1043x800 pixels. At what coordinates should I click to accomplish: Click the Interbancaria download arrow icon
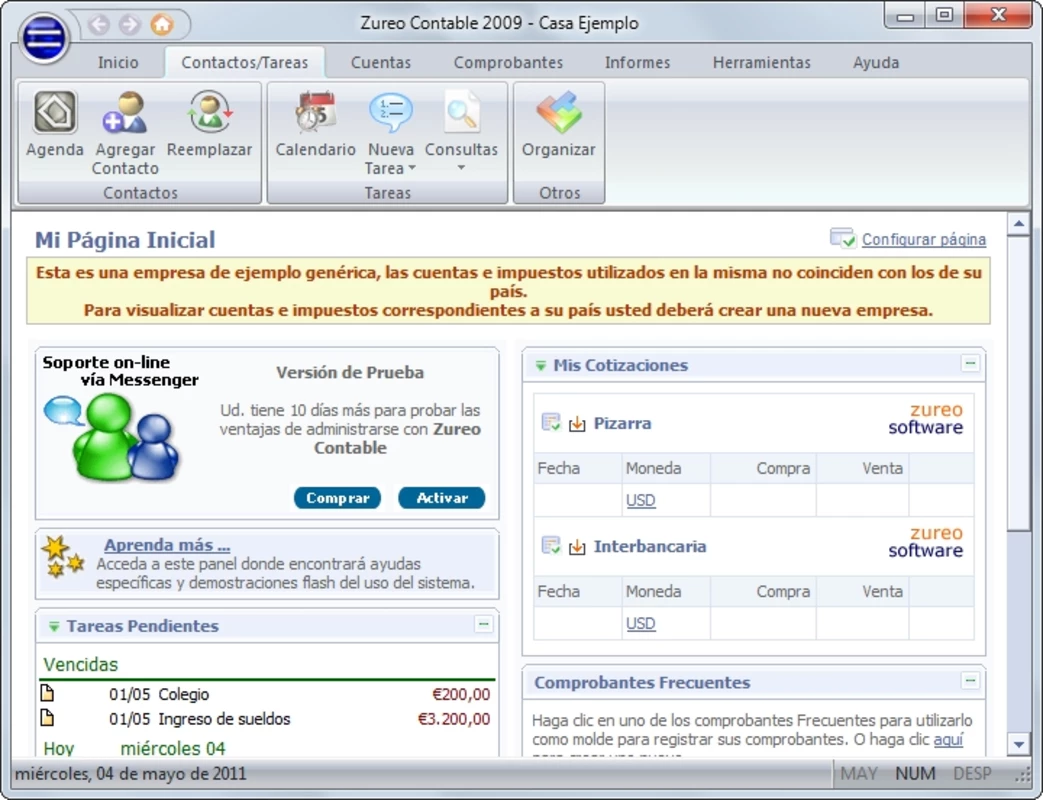[x=577, y=547]
